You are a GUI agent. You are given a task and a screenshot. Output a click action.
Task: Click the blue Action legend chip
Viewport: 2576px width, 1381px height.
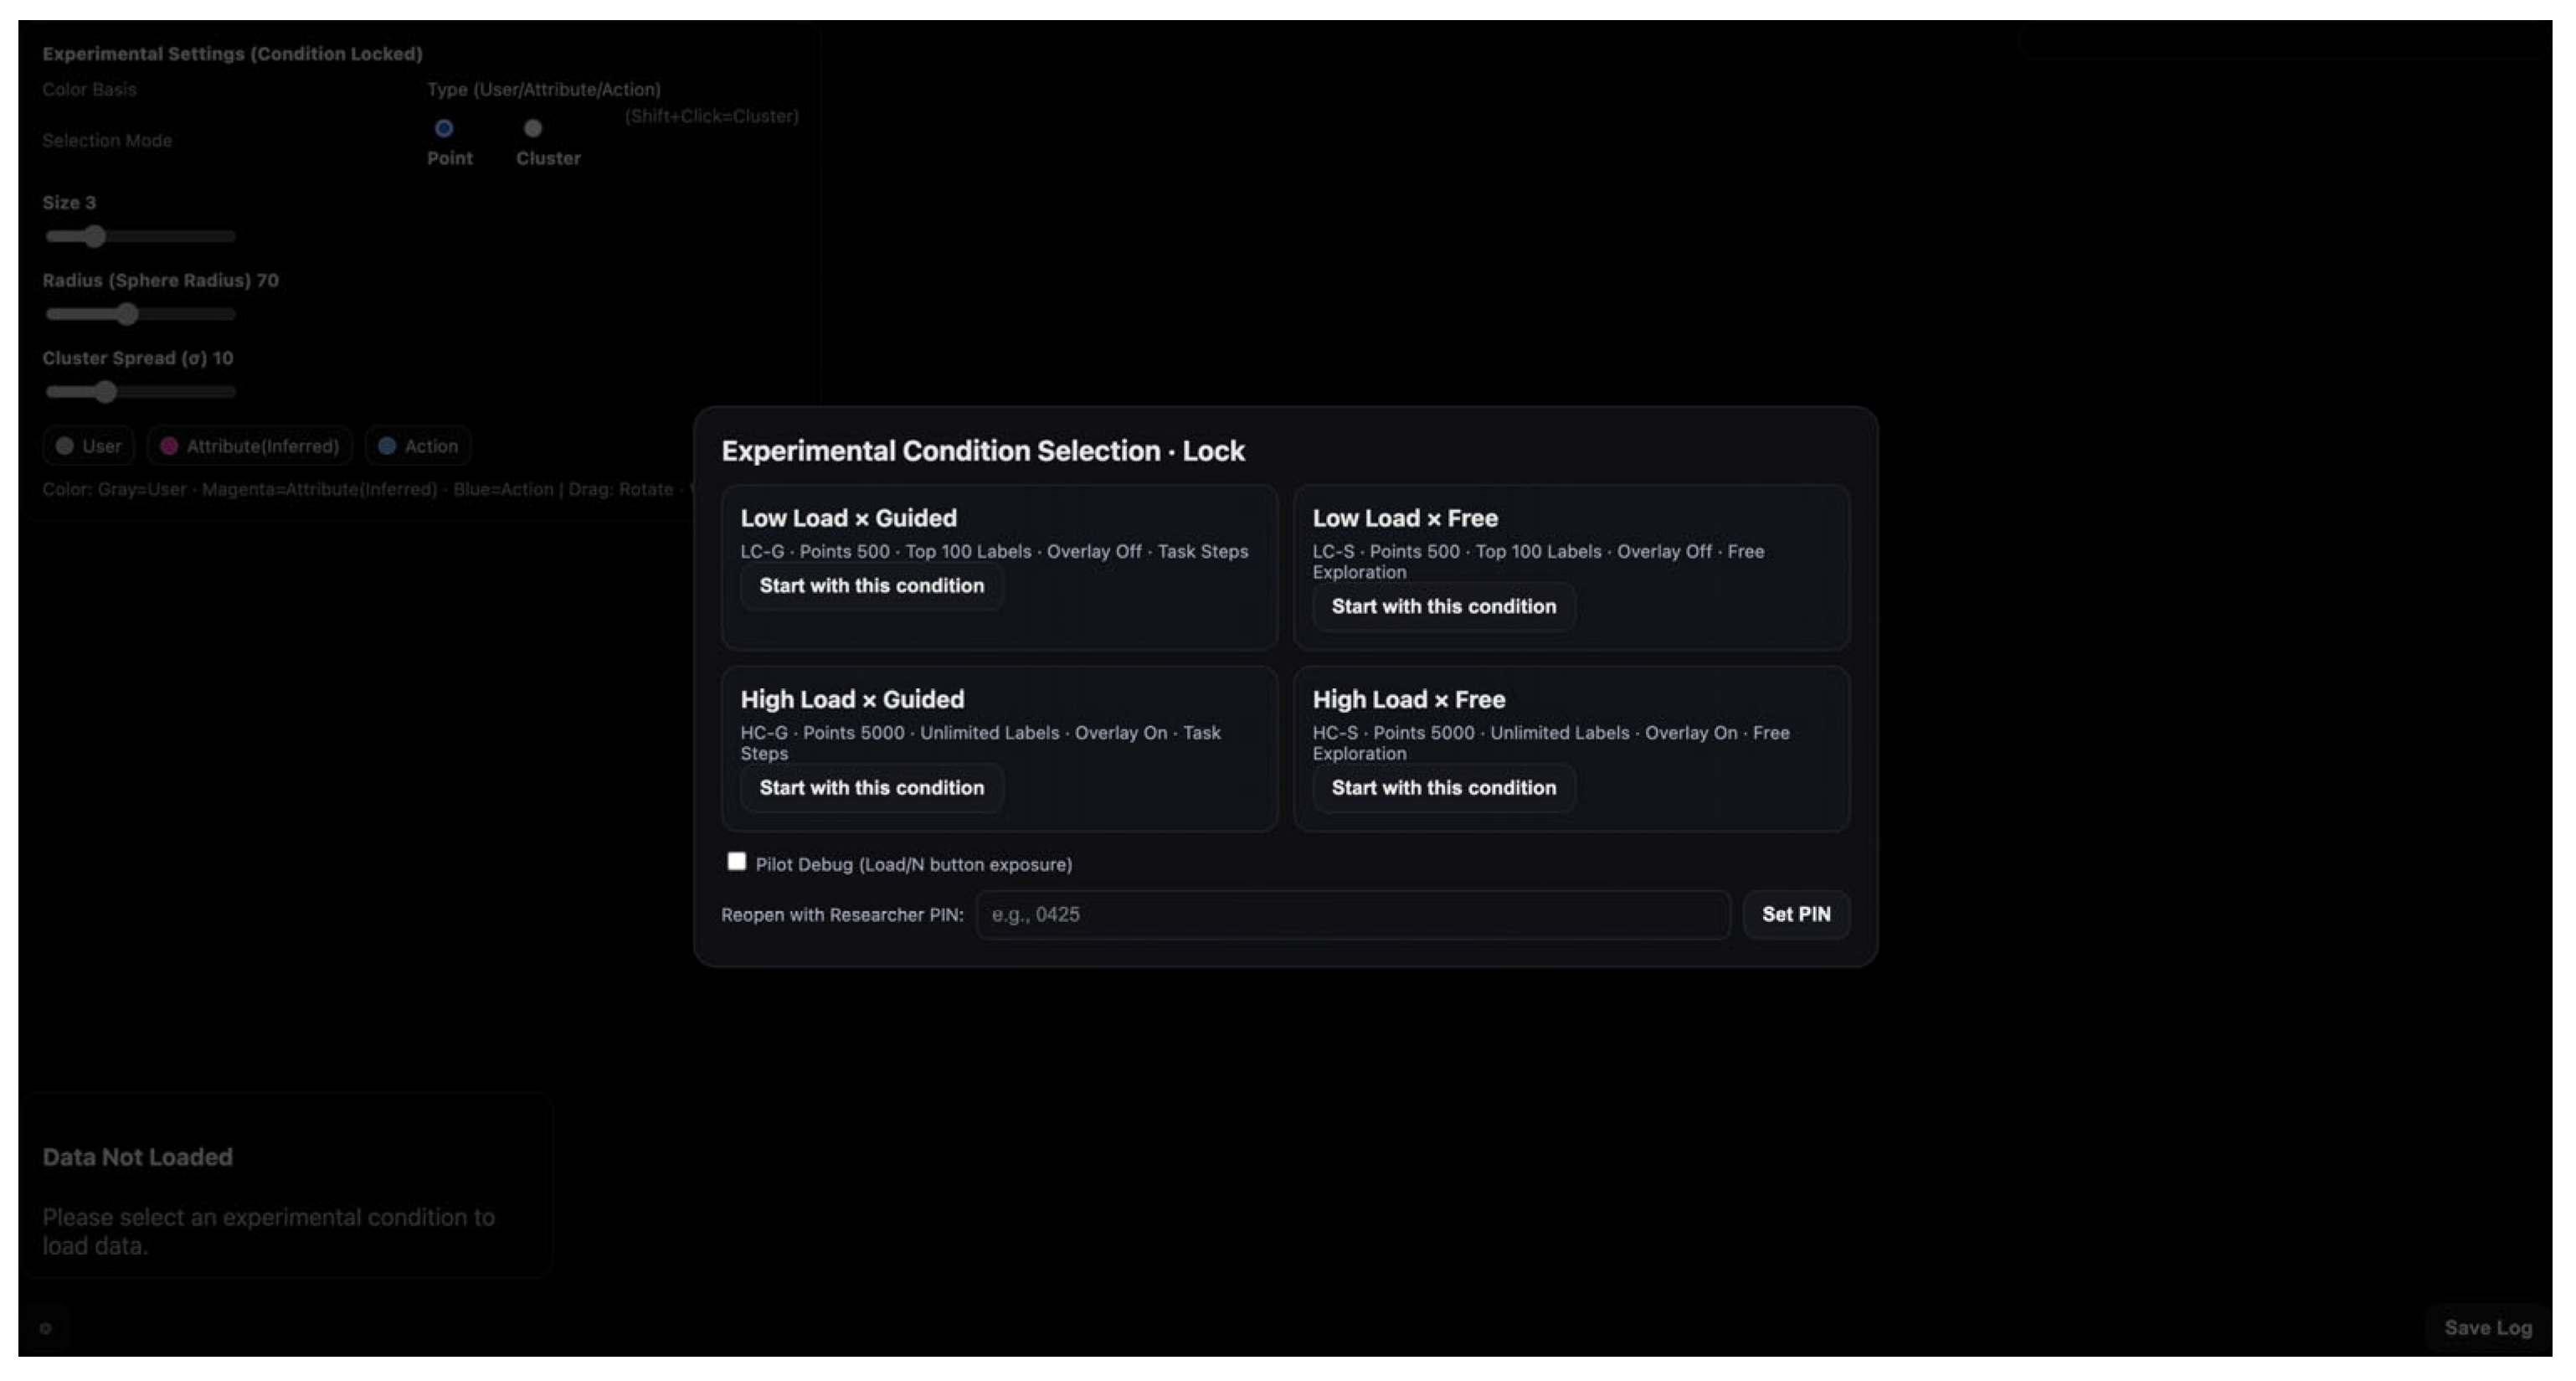[x=418, y=446]
